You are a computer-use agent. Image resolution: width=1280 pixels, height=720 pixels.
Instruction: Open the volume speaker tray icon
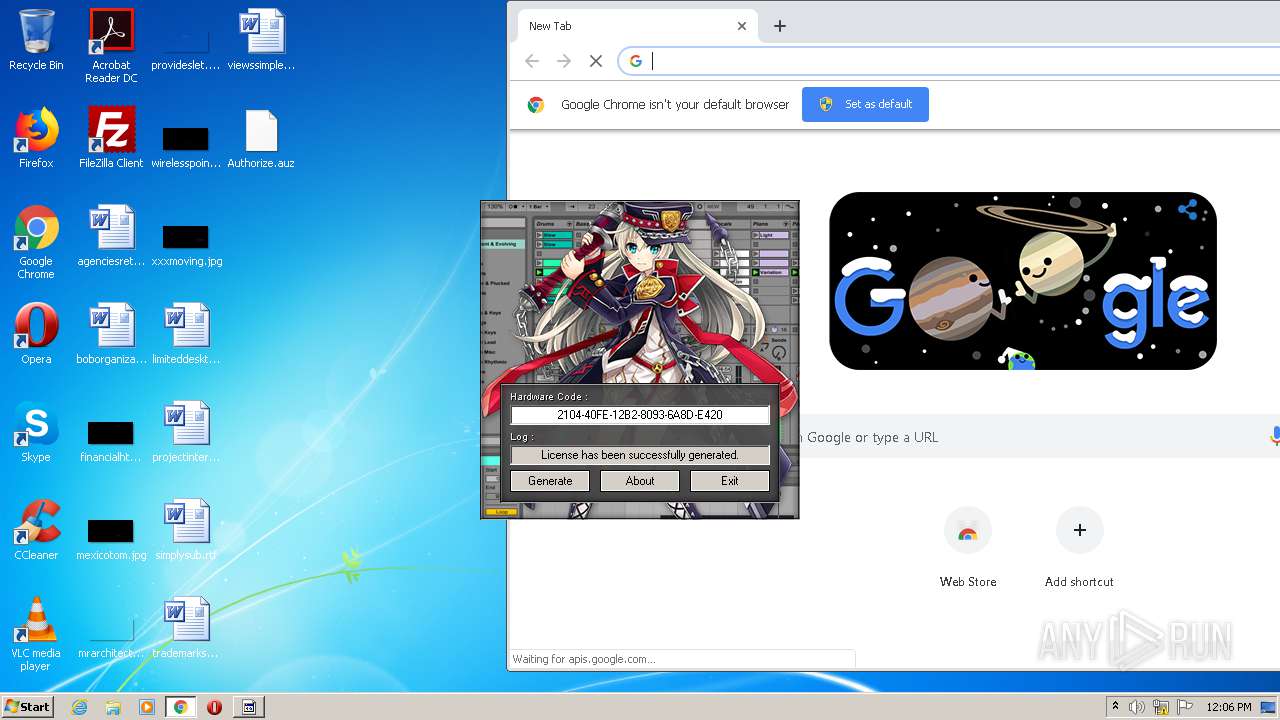(x=1137, y=707)
